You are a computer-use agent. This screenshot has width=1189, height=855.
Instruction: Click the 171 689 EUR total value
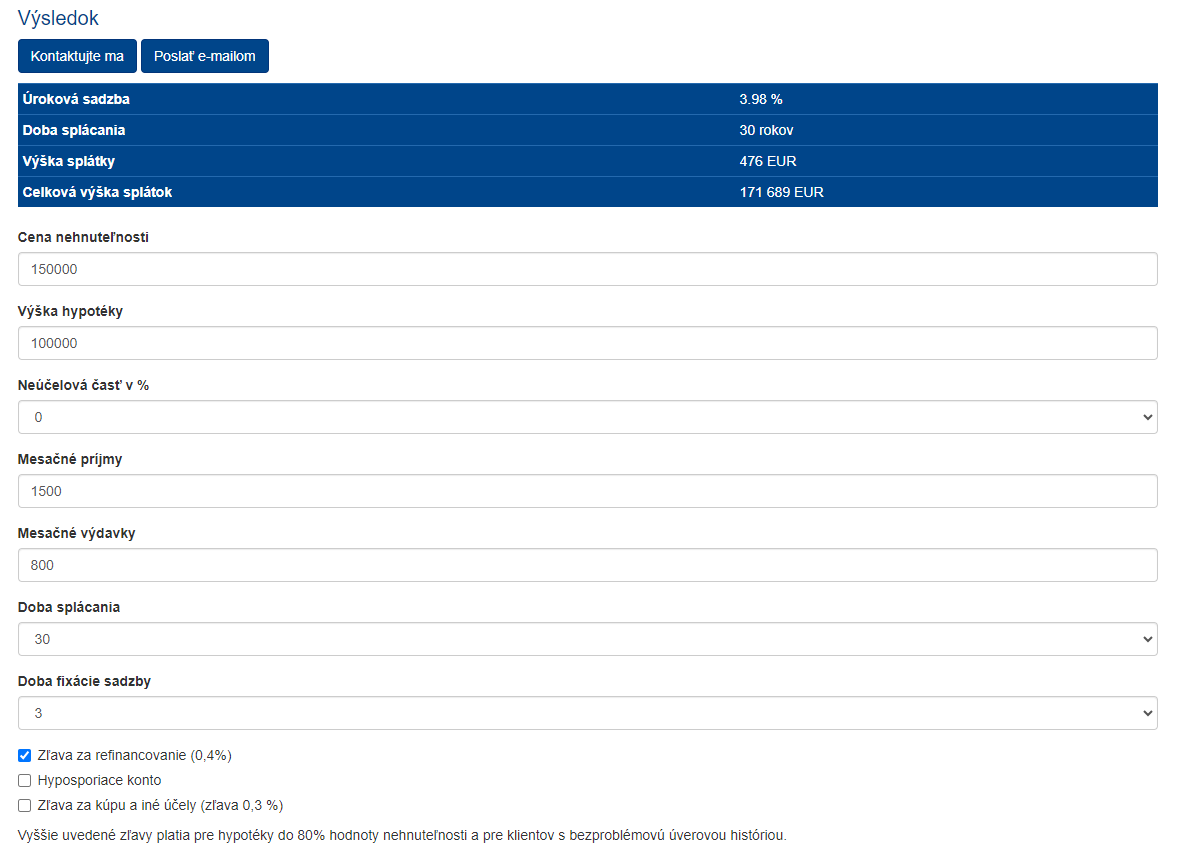click(781, 192)
